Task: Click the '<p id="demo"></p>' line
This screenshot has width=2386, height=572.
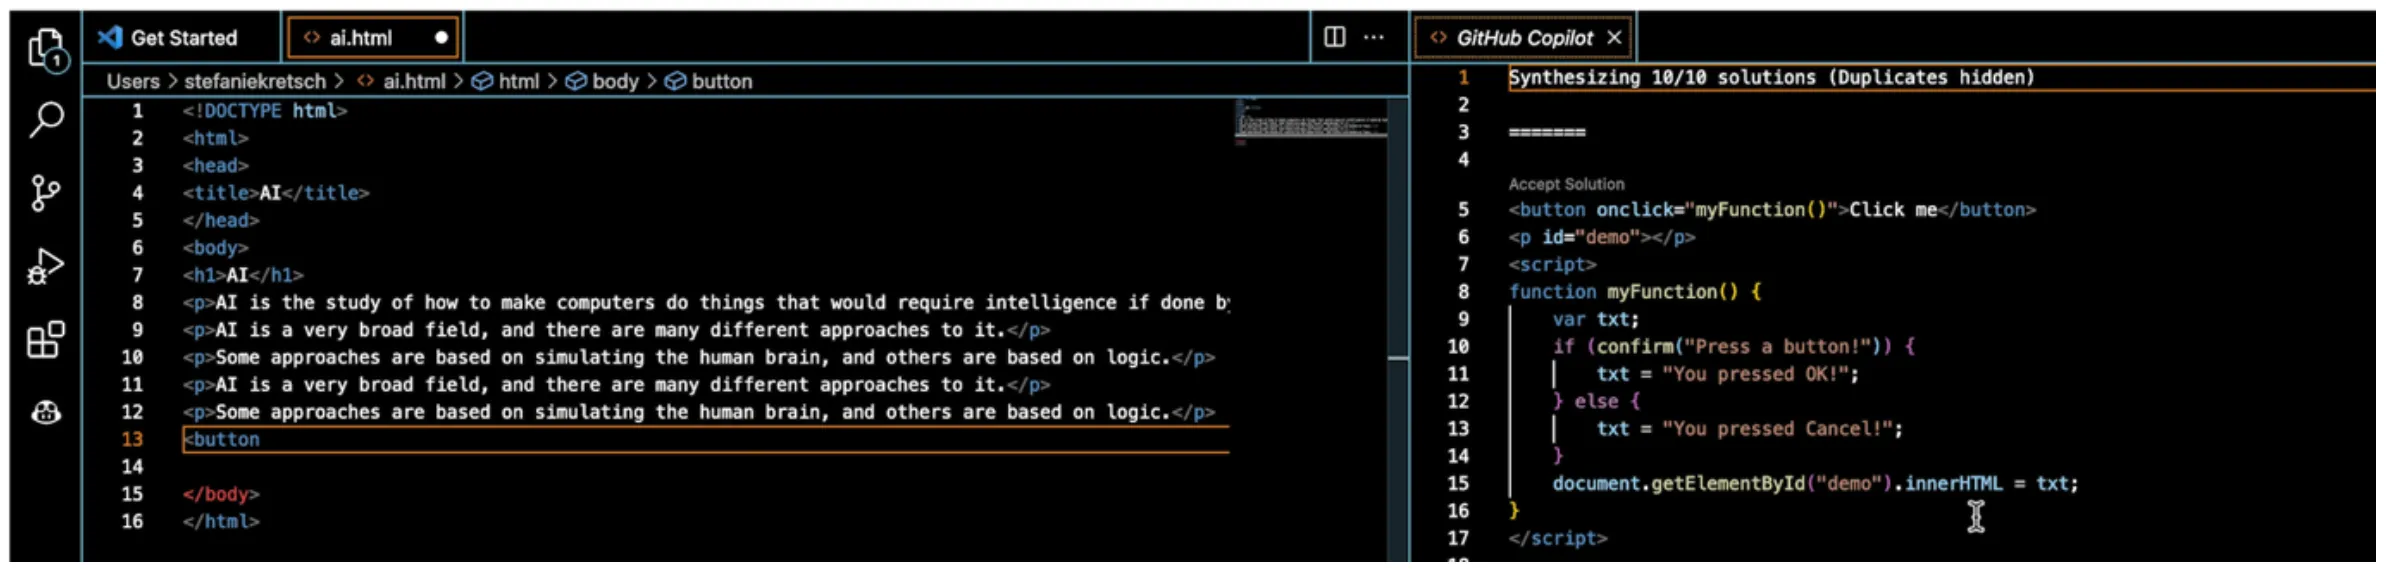Action: pyautogui.click(x=1601, y=237)
